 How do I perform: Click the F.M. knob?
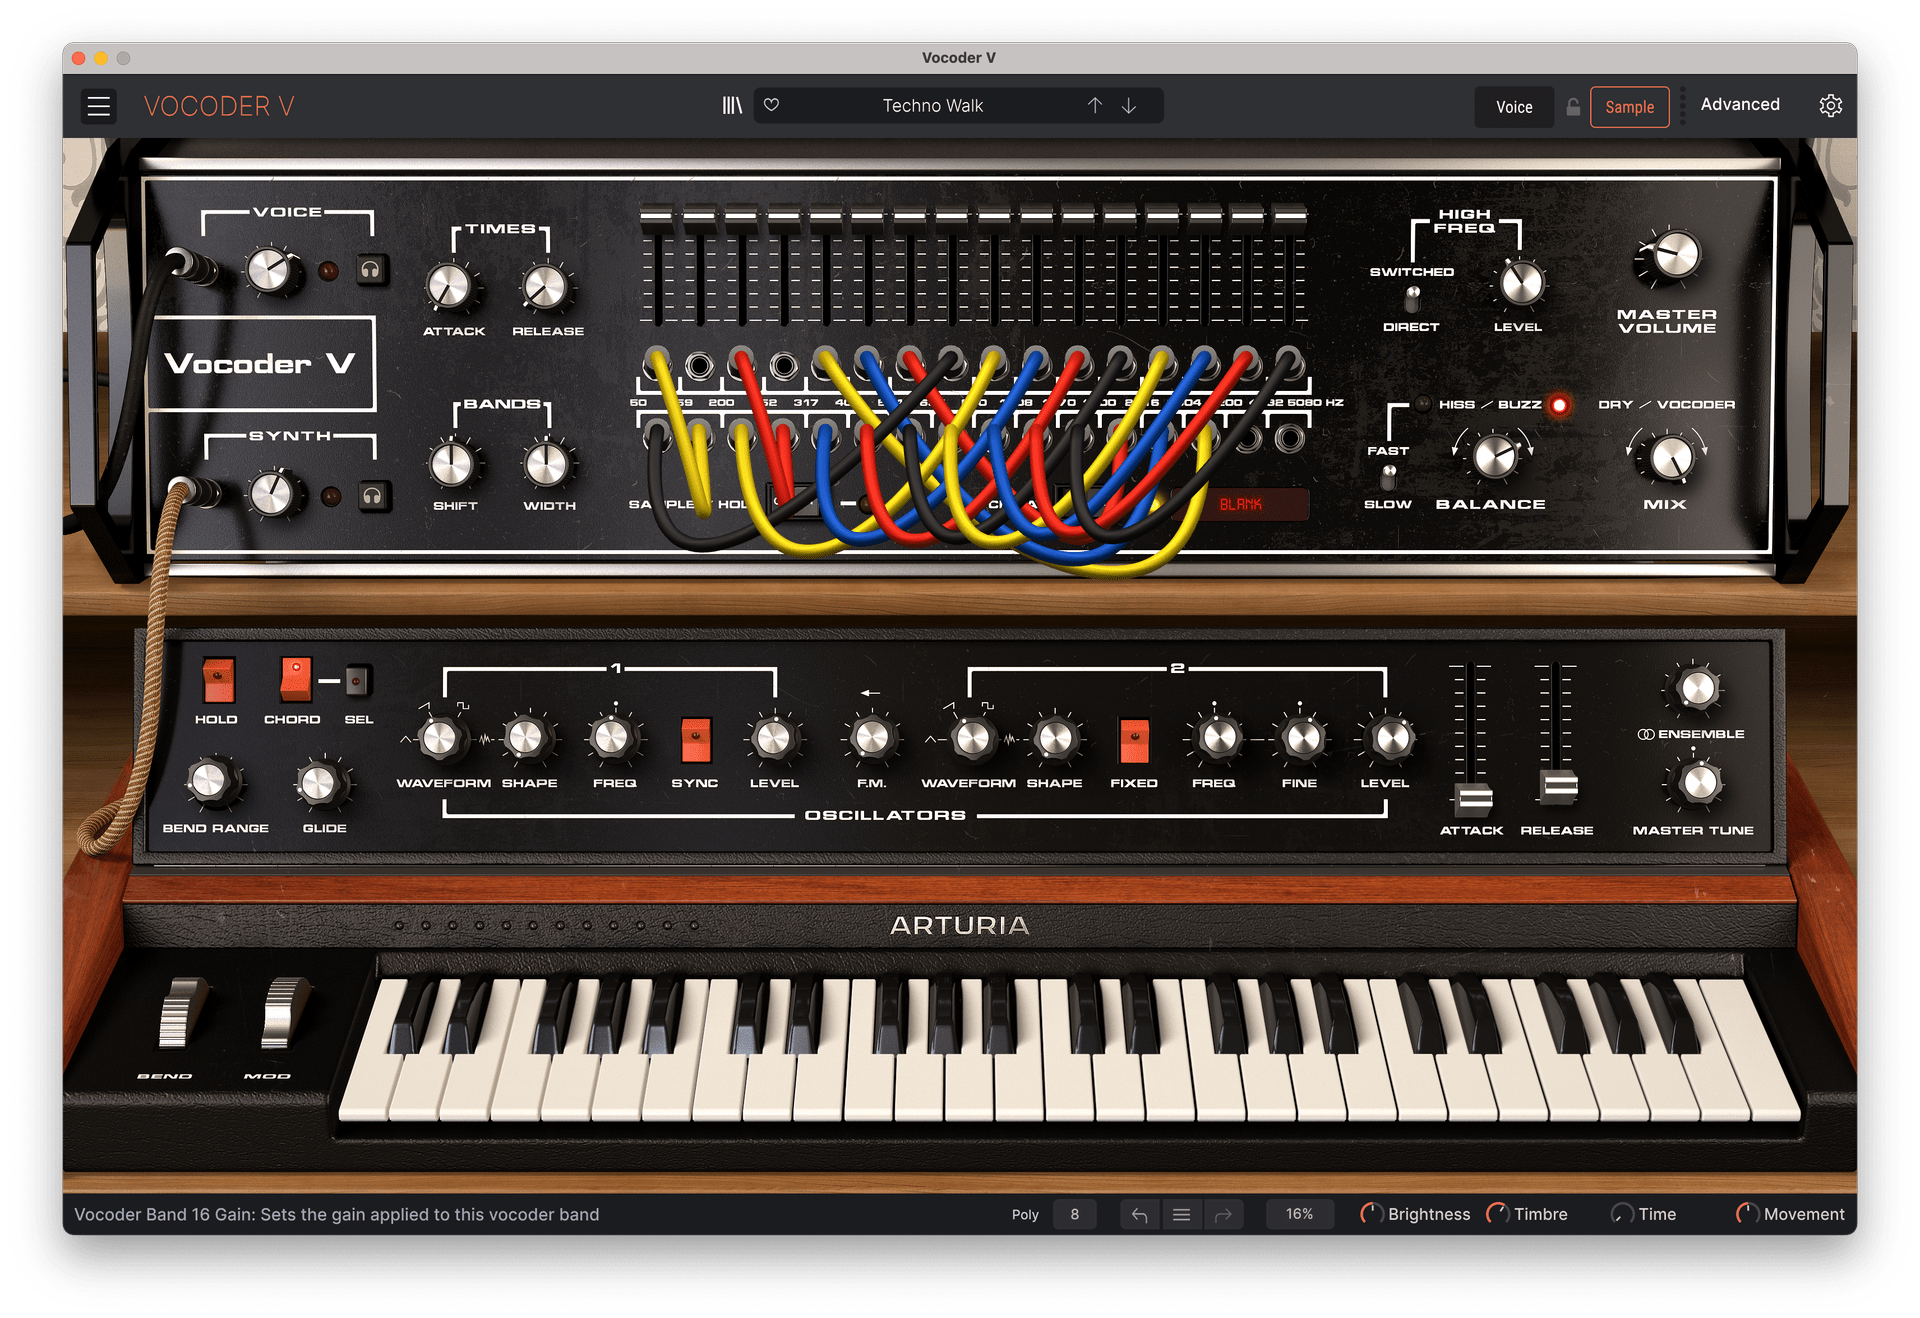tap(871, 739)
